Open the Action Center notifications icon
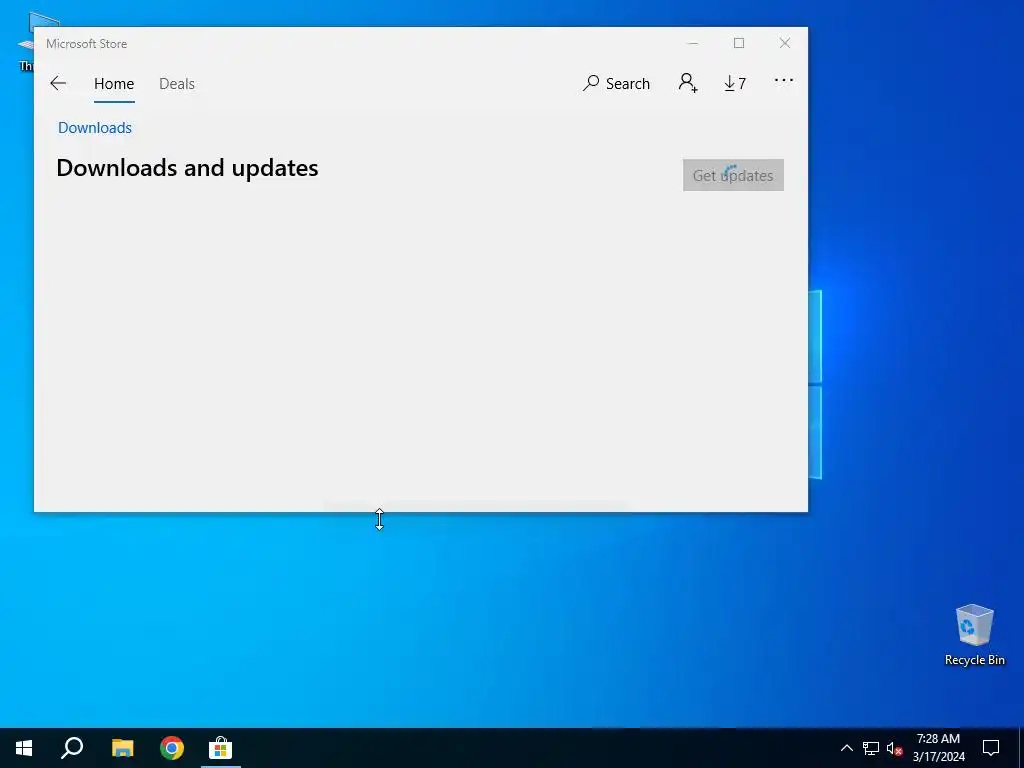1024x768 pixels. pyautogui.click(x=991, y=748)
